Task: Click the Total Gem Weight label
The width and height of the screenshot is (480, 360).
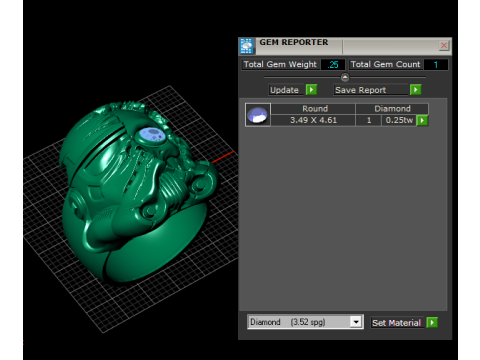Action: [x=280, y=64]
